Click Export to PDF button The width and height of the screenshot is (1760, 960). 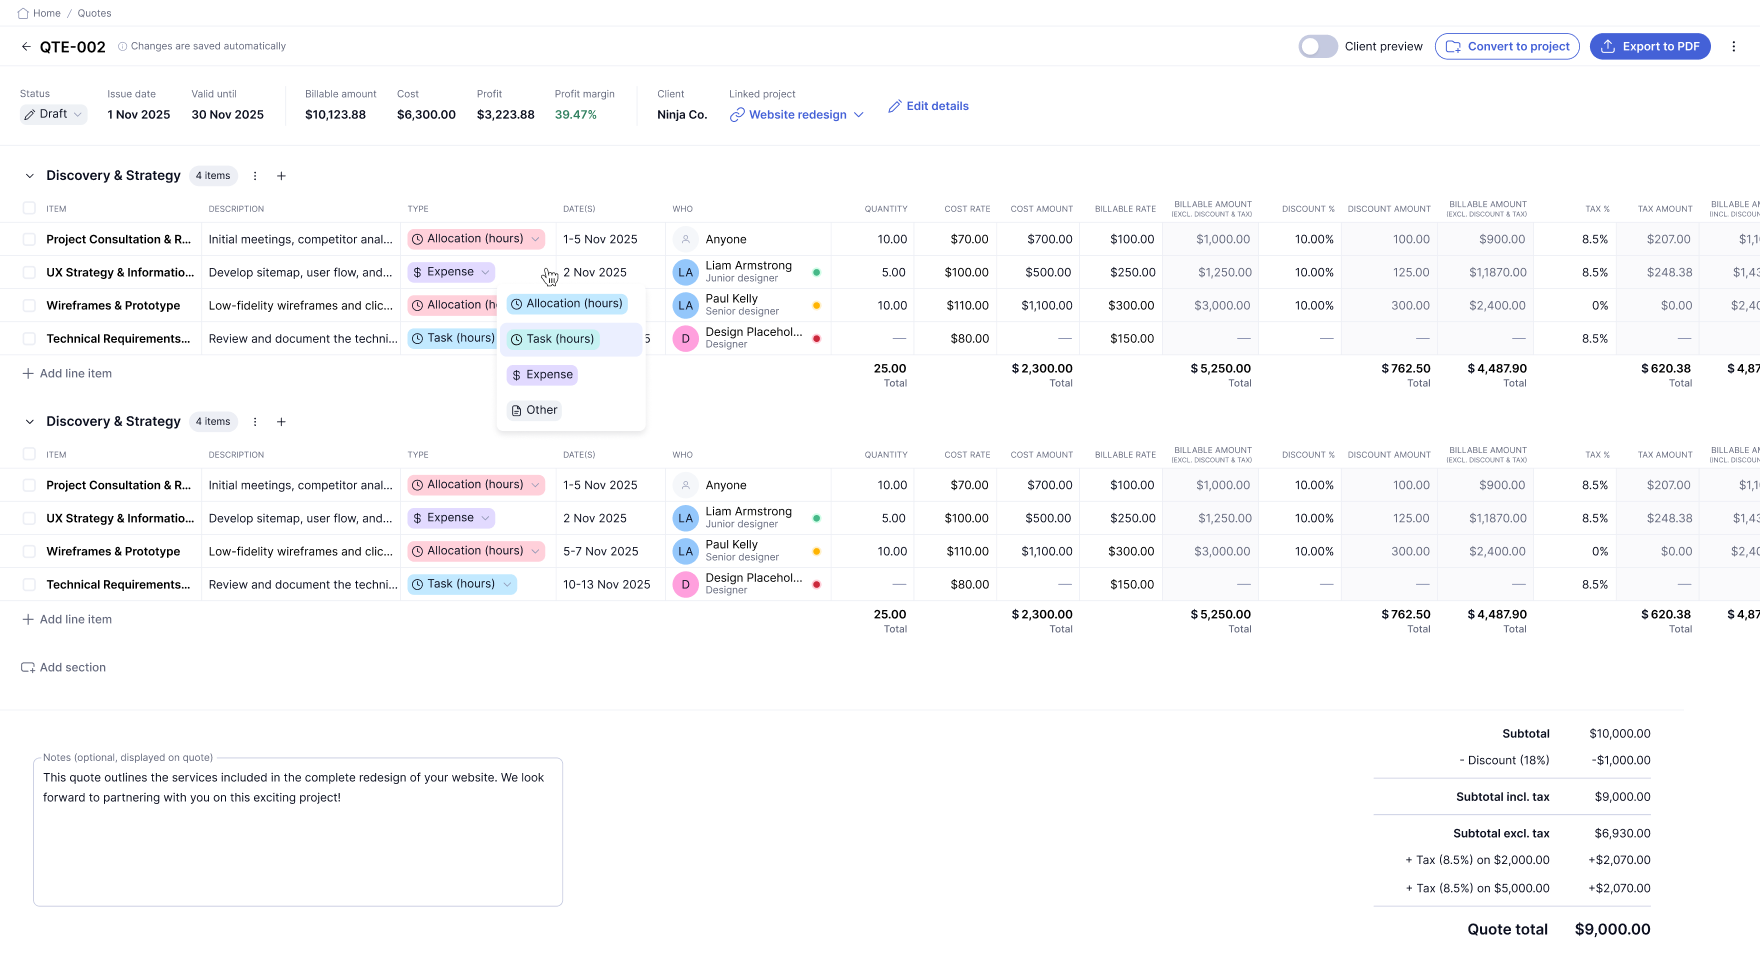(x=1650, y=47)
